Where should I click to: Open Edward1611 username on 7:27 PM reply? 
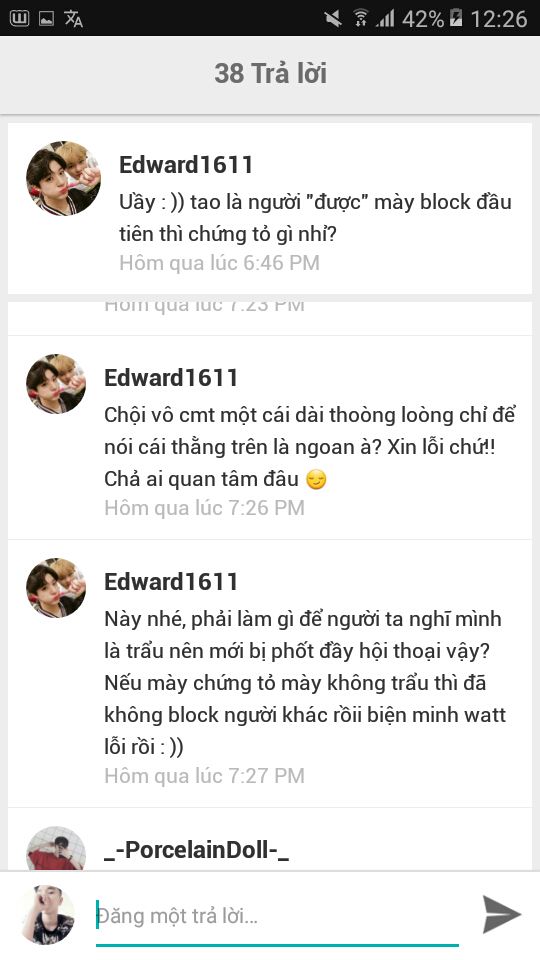tap(171, 582)
